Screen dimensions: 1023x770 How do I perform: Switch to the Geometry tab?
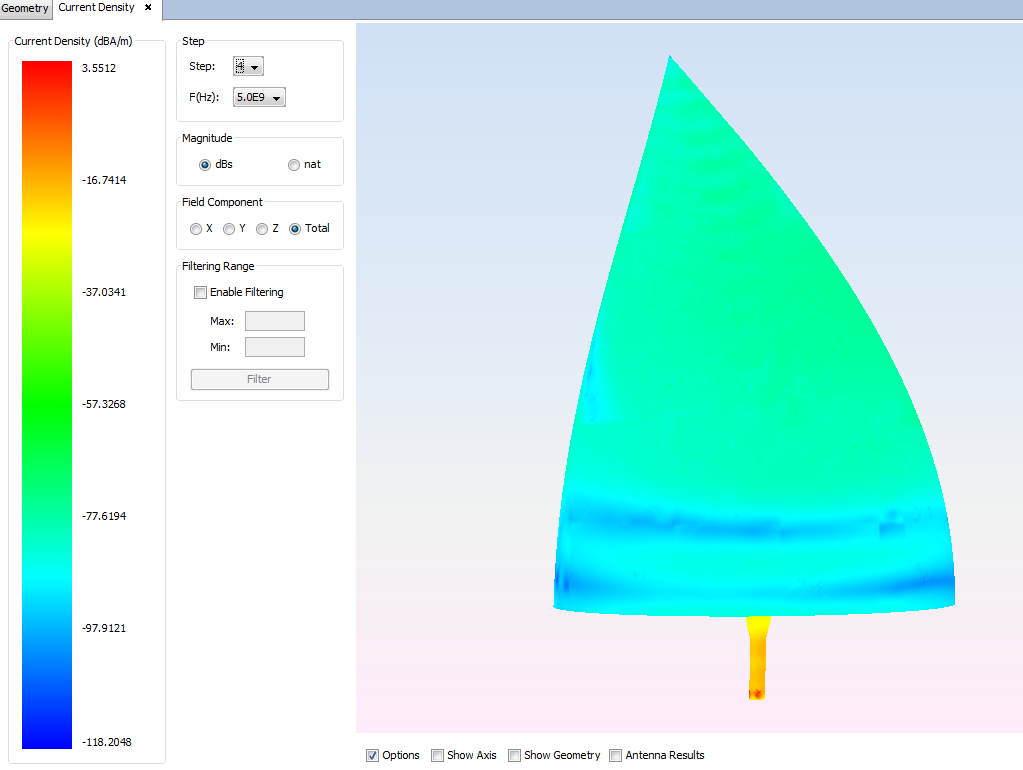25,8
